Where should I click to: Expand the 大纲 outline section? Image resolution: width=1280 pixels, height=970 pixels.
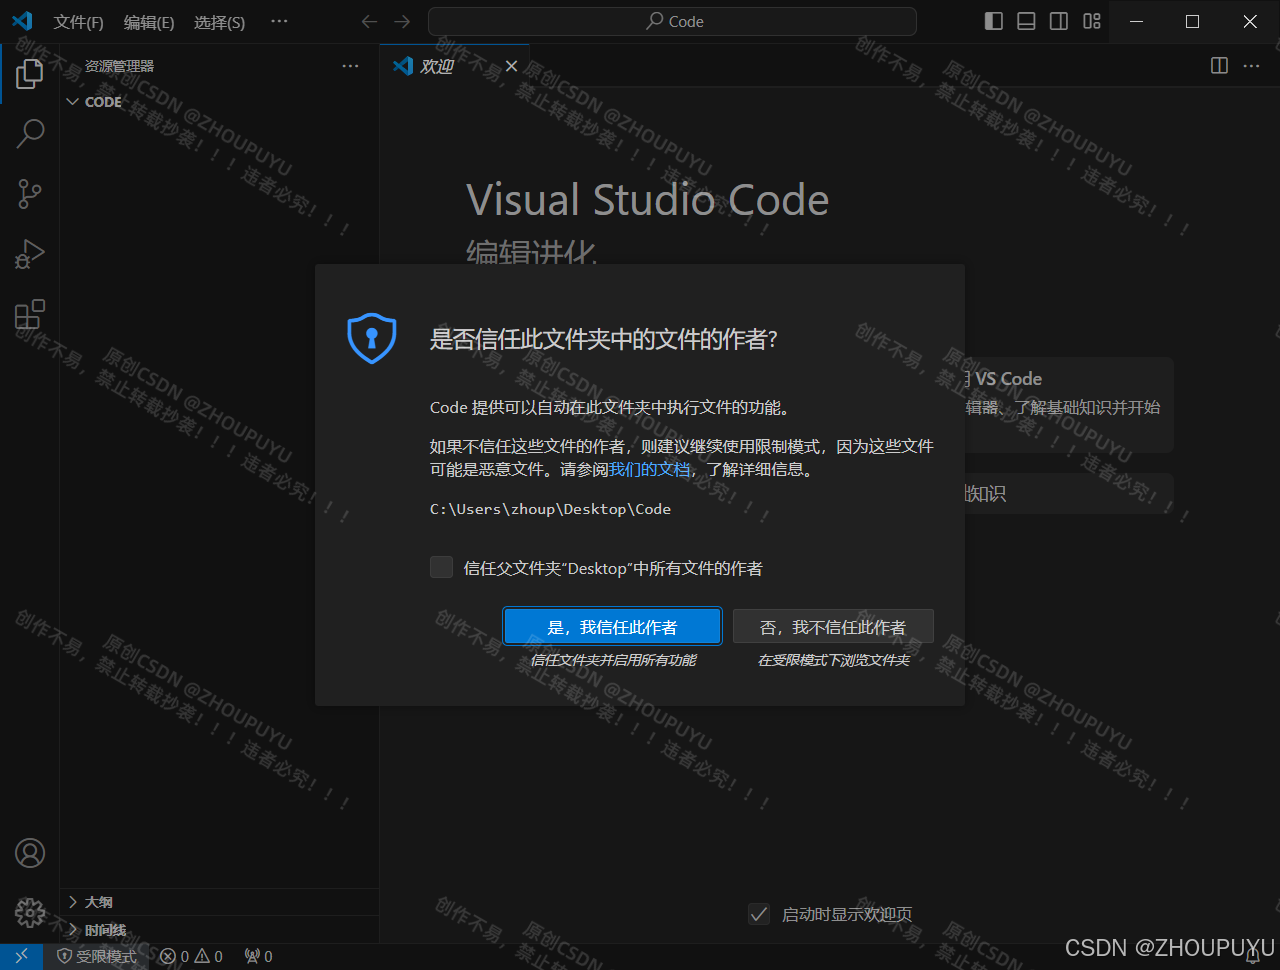(220, 902)
